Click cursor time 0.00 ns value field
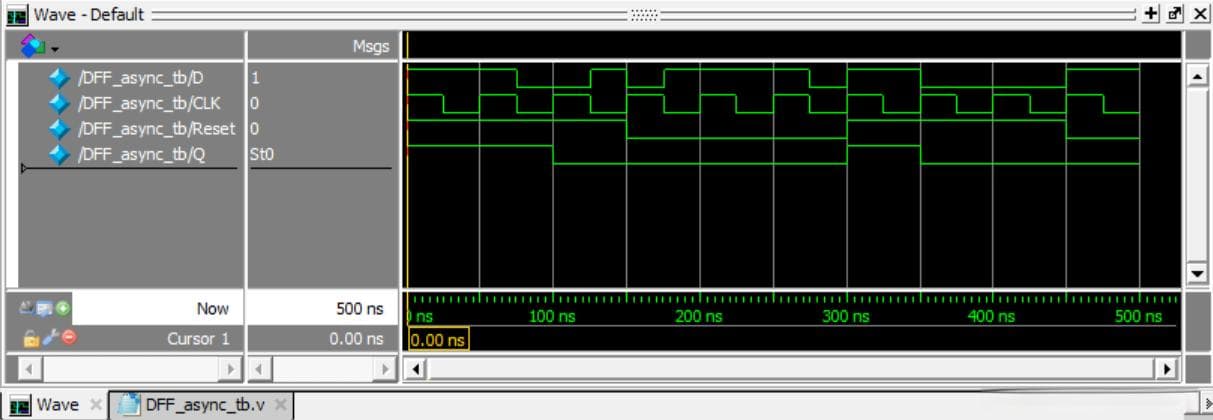Screen dimensions: 1213x420 click(x=356, y=339)
